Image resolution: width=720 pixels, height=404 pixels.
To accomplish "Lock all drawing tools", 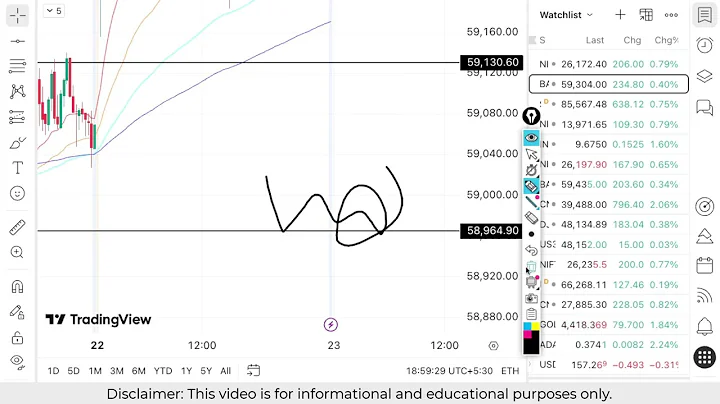I will click(x=17, y=338).
